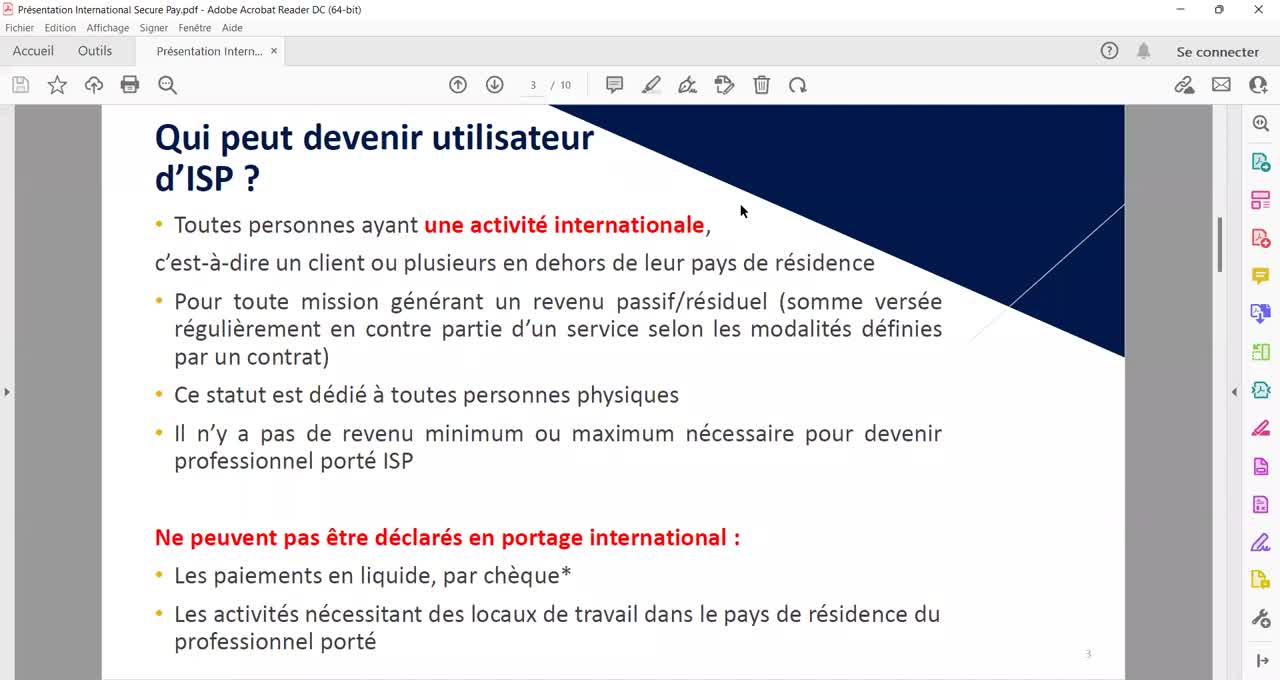The height and width of the screenshot is (680, 1280).
Task: Click the vertical scrollbar thumb
Action: pyautogui.click(x=1219, y=245)
